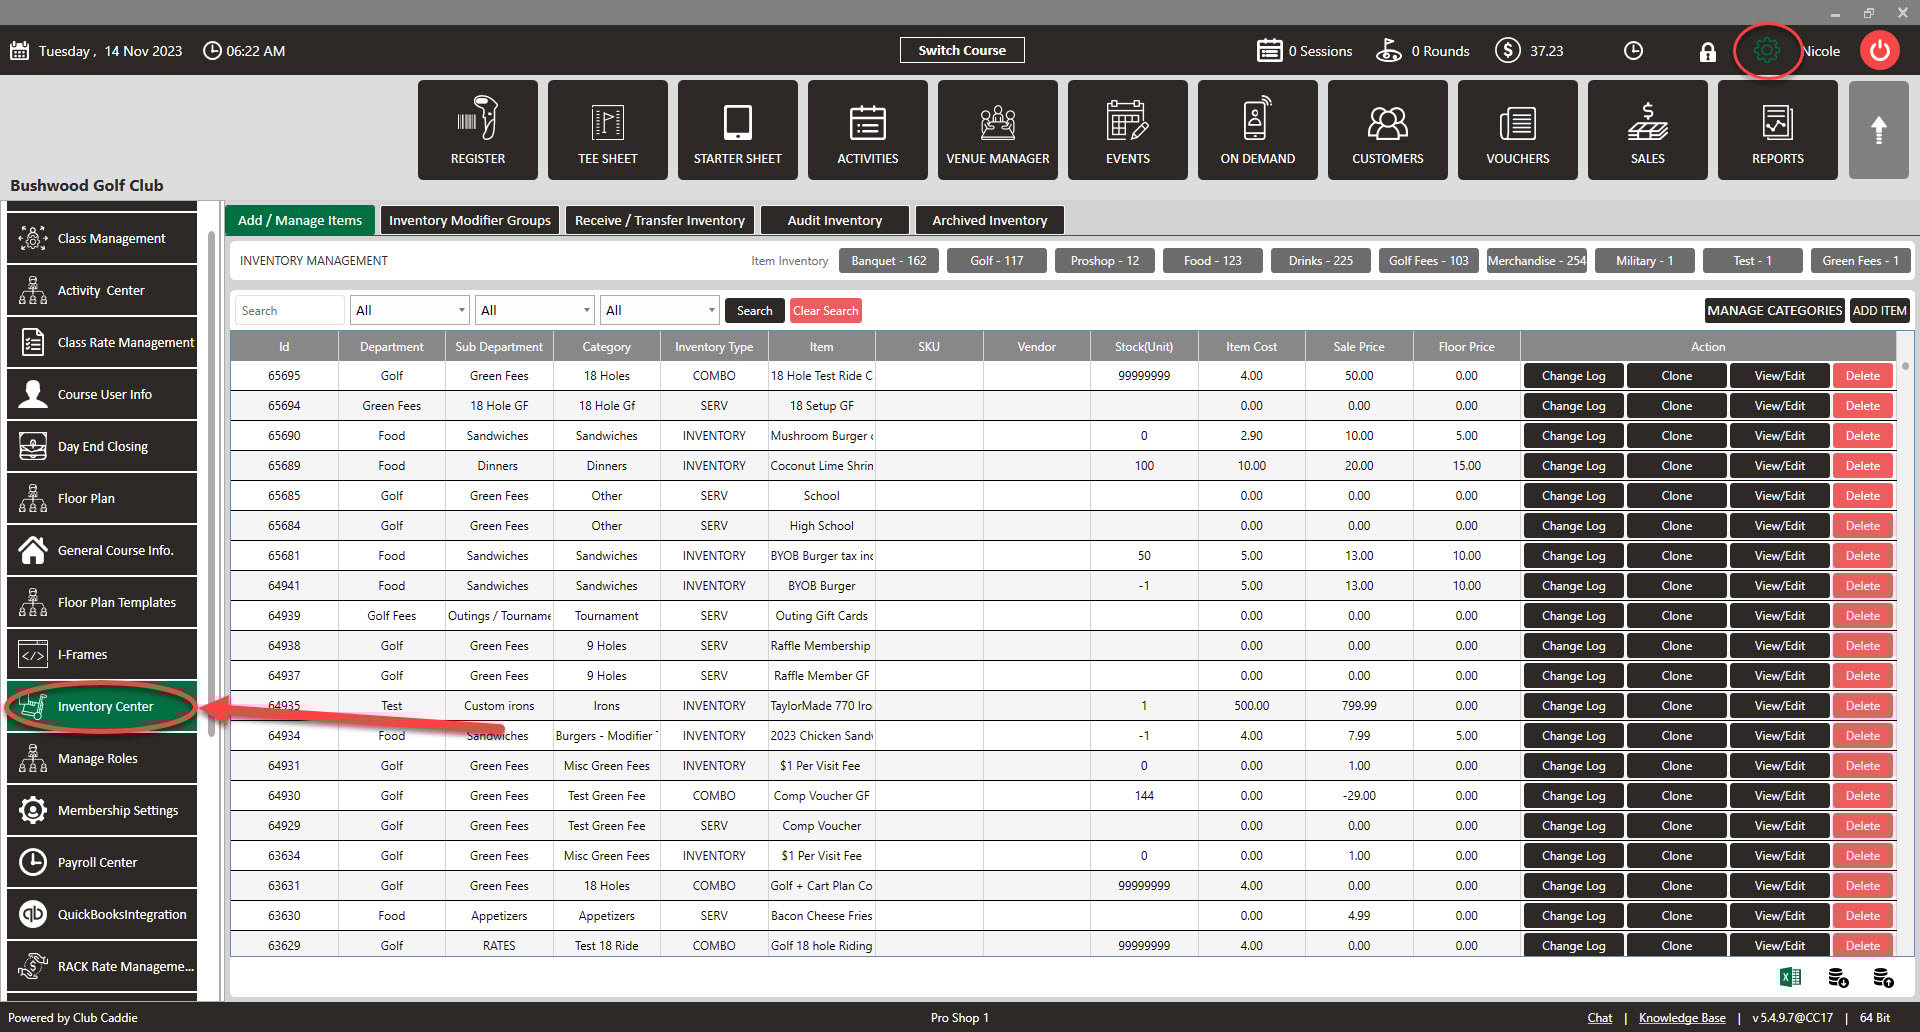Open the first All filter dropdown
The height and width of the screenshot is (1032, 1920).
coord(410,310)
